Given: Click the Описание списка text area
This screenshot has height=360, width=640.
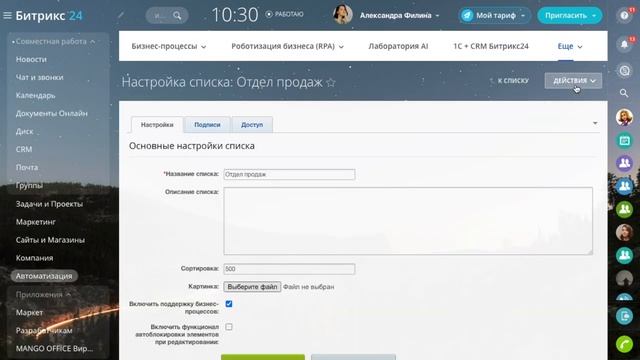Looking at the screenshot, I should tap(408, 221).
